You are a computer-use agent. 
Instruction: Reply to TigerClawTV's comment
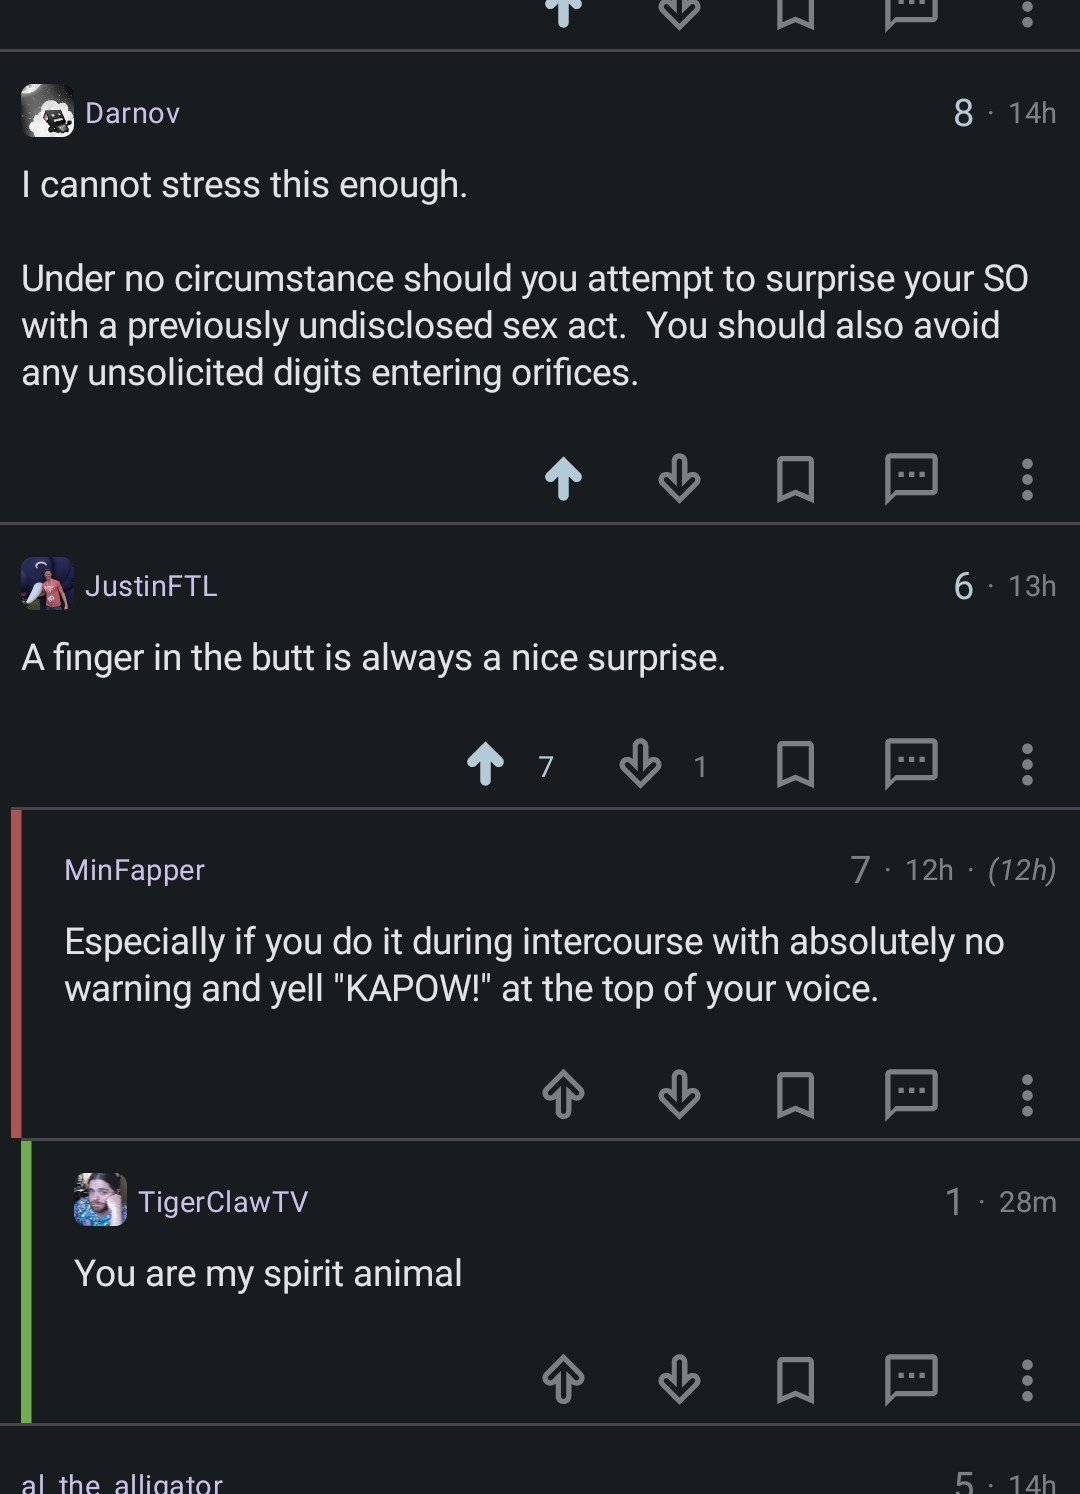click(x=911, y=1379)
